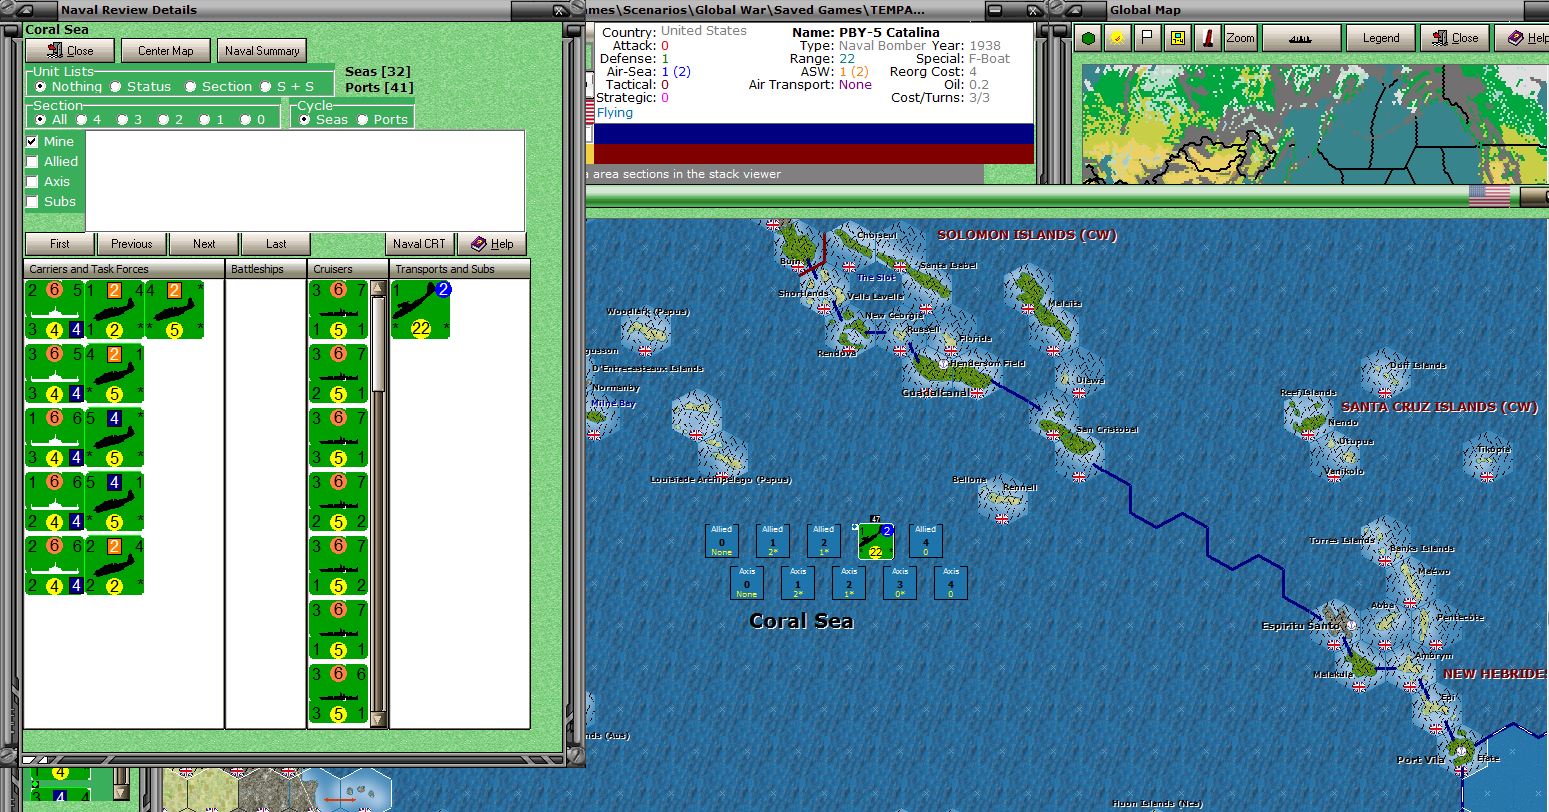Uncheck the Mine checkbox
The width and height of the screenshot is (1549, 812).
coord(33,142)
